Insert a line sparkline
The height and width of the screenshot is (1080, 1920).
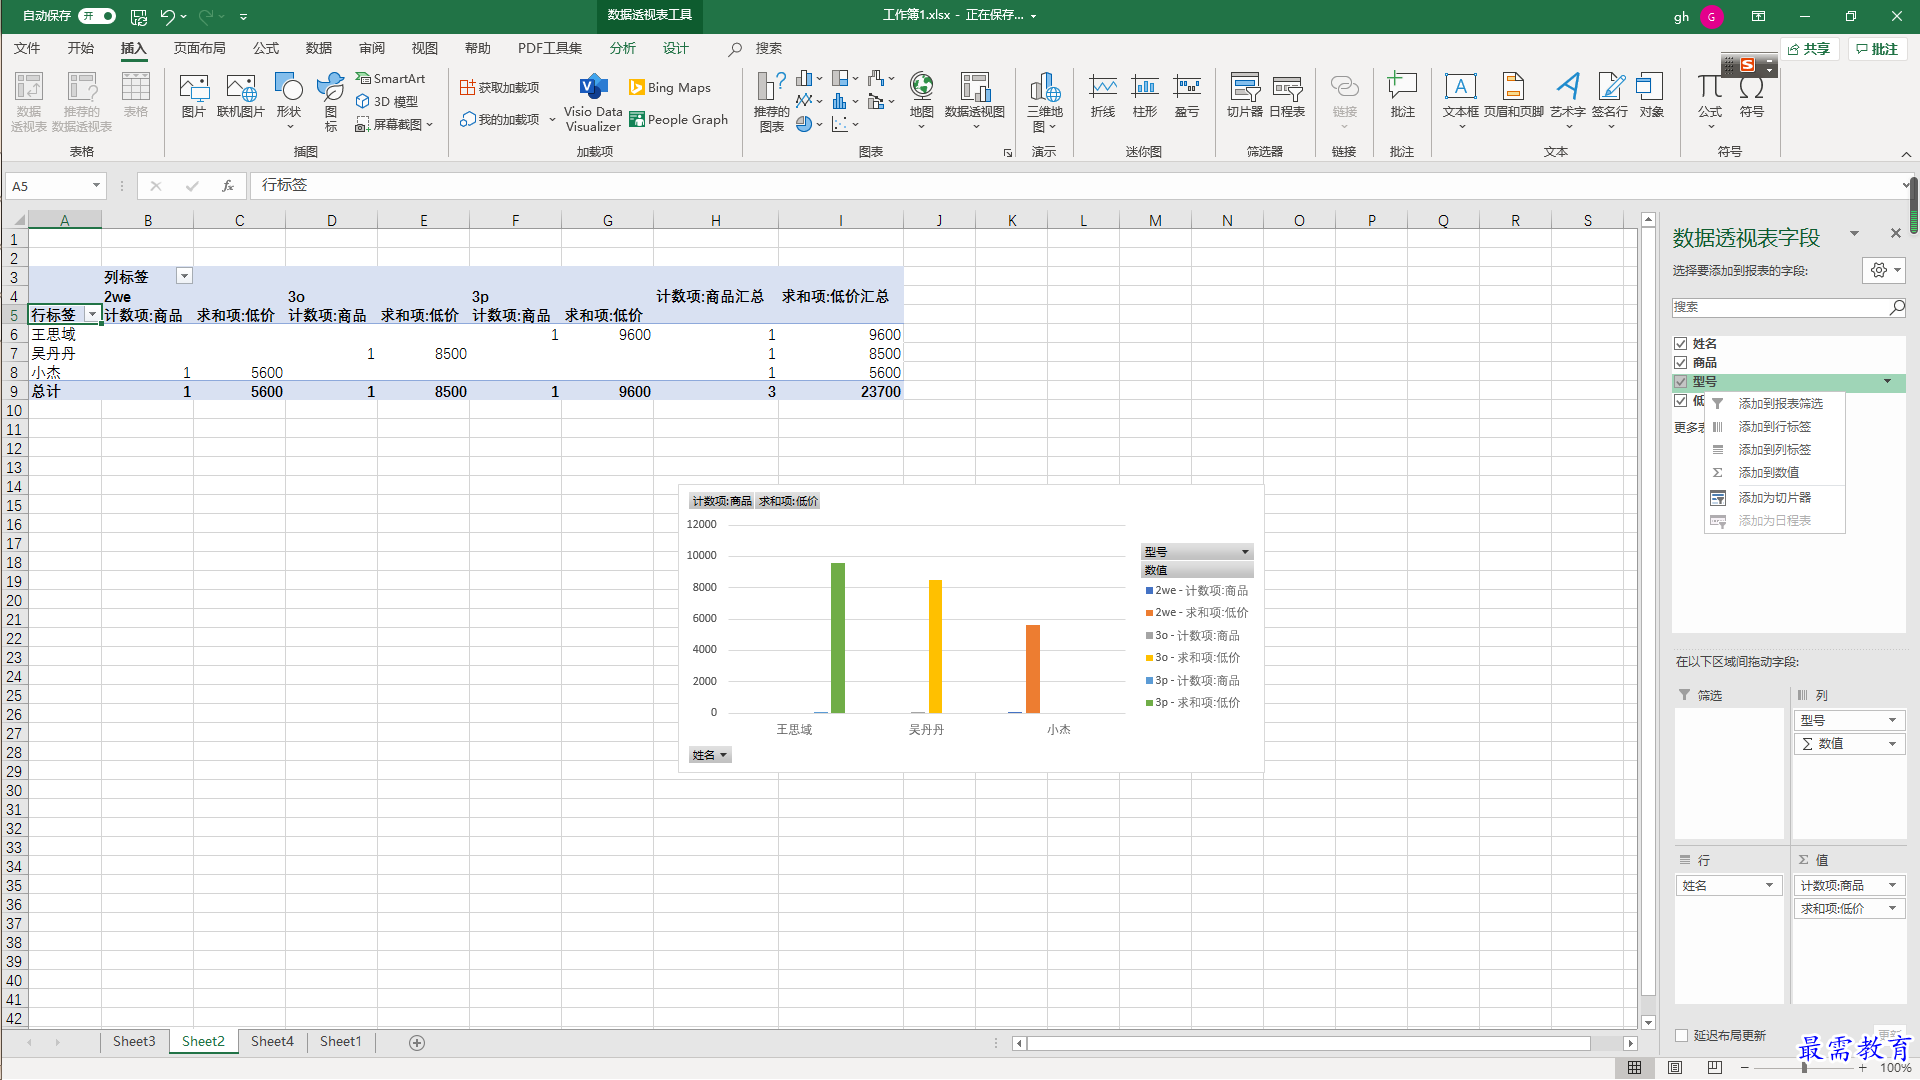[1103, 97]
